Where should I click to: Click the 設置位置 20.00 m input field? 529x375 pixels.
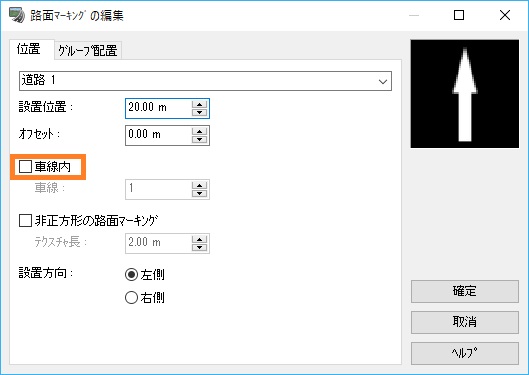pyautogui.click(x=158, y=108)
